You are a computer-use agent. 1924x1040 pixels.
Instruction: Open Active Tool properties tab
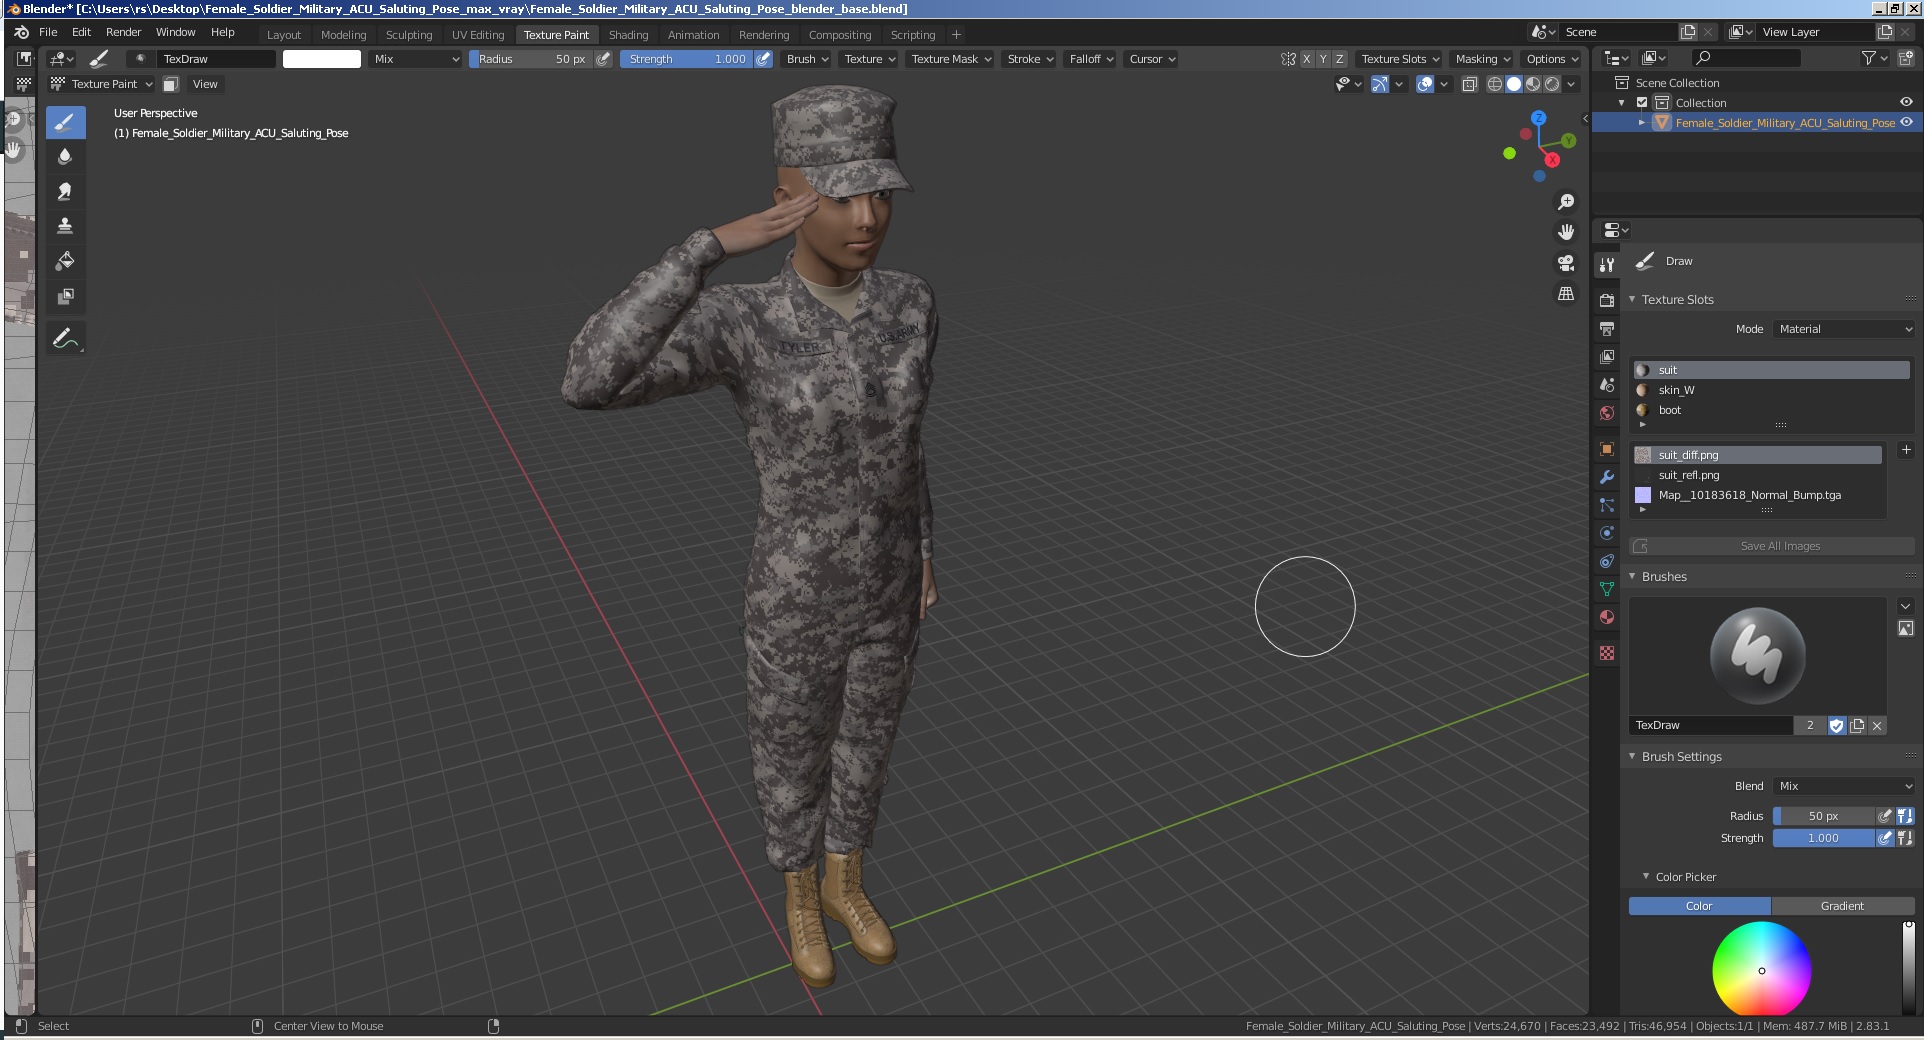point(1607,265)
